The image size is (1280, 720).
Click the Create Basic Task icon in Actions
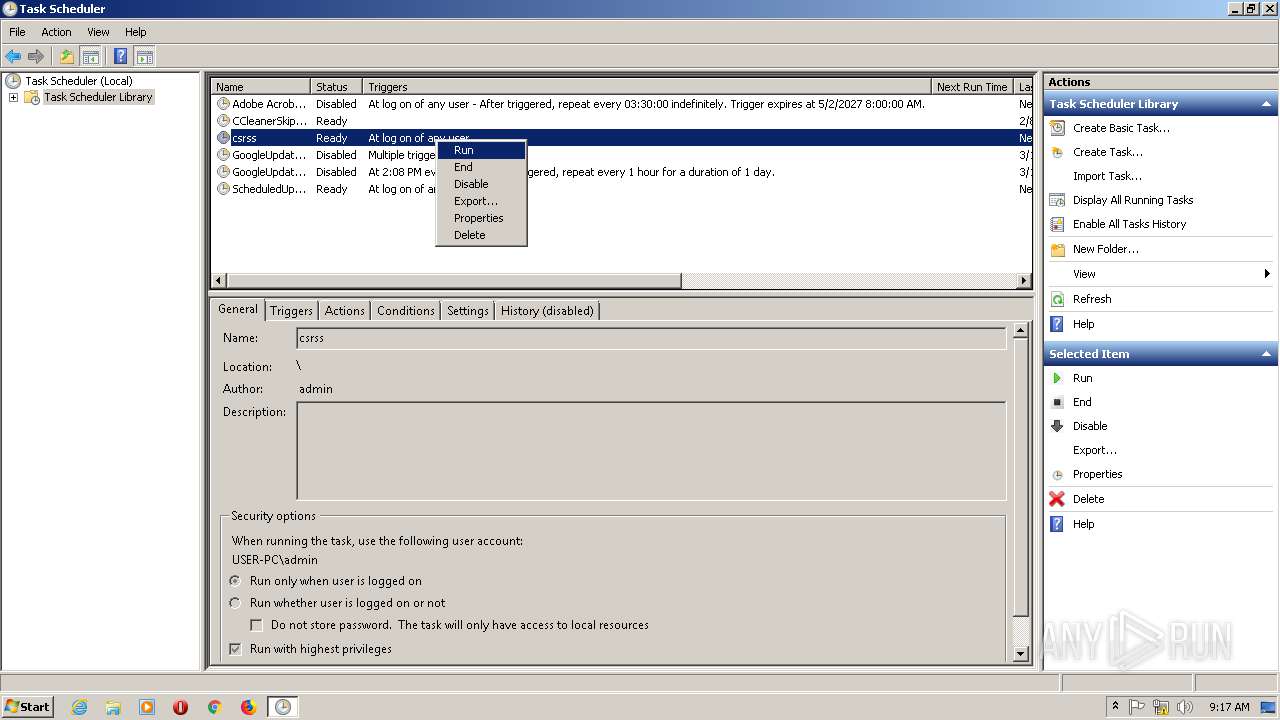pos(1057,128)
